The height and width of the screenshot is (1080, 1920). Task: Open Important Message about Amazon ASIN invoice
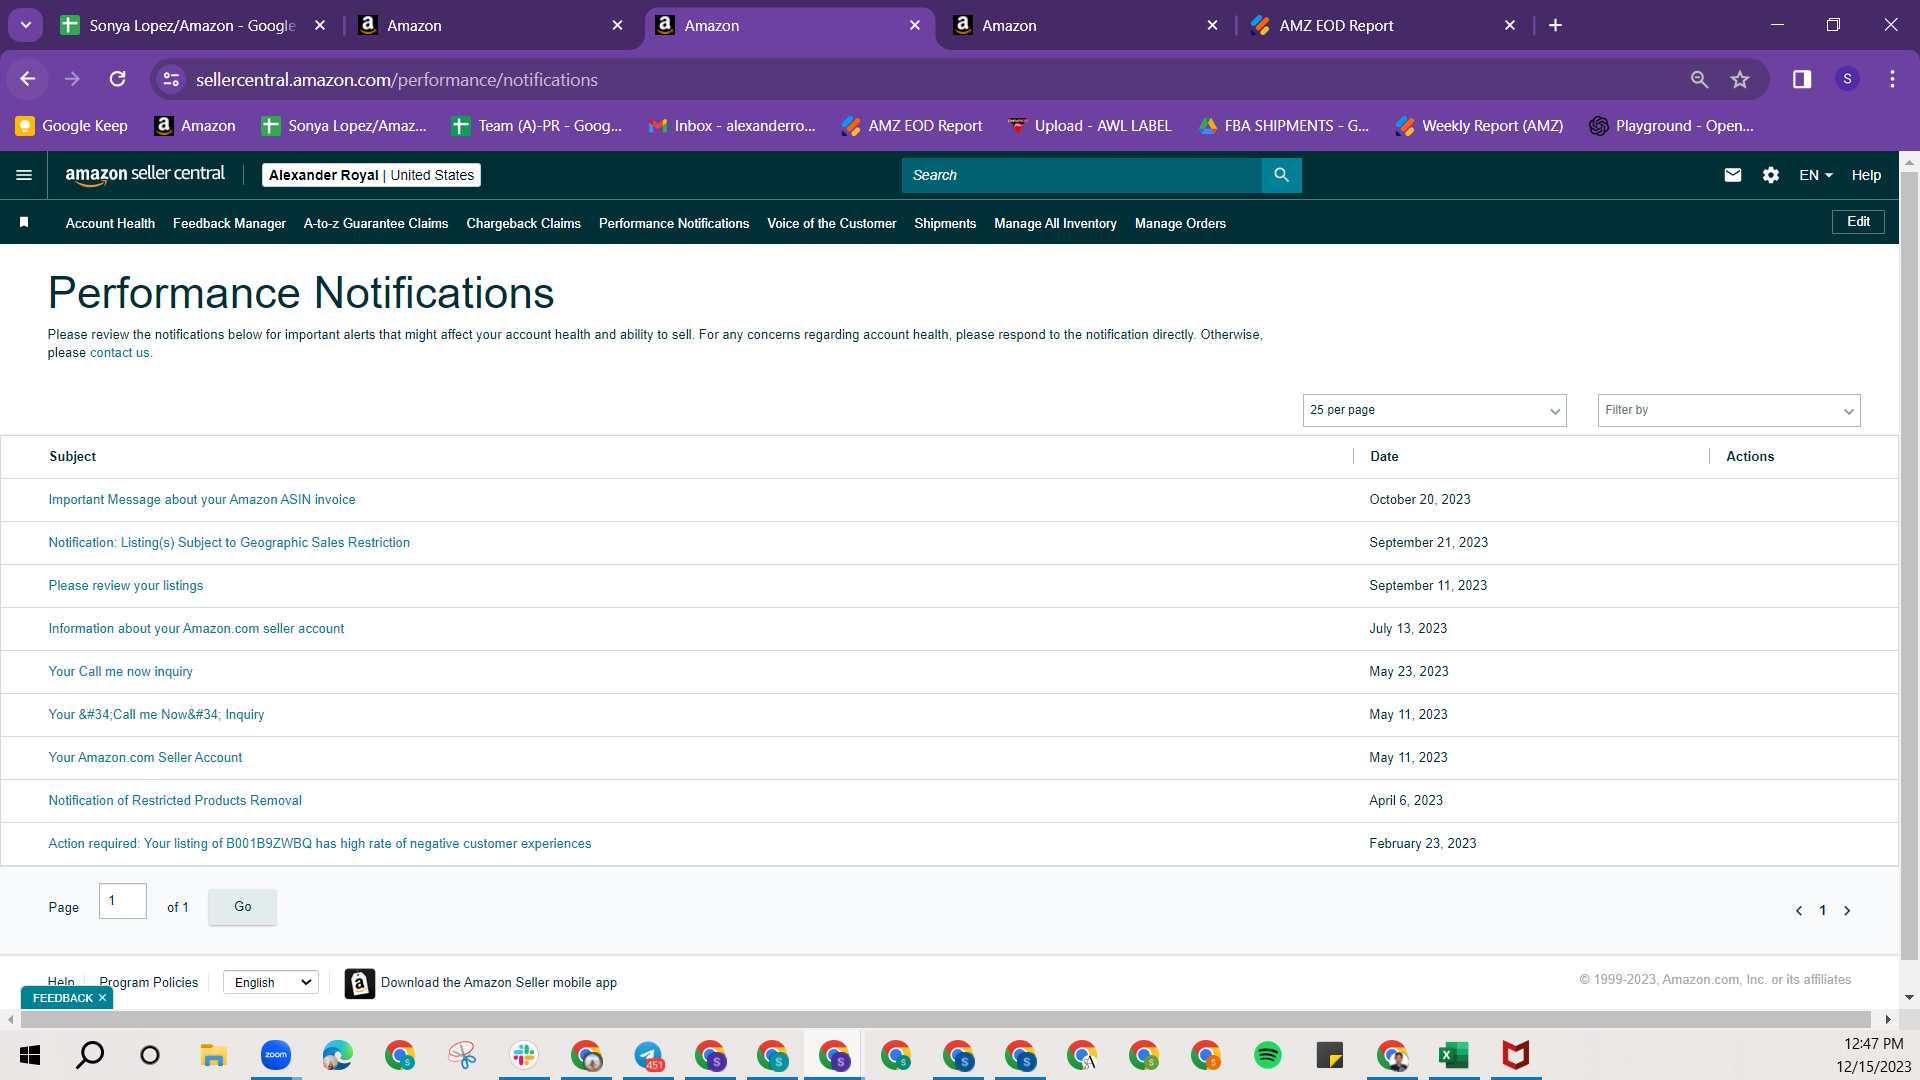pos(202,500)
